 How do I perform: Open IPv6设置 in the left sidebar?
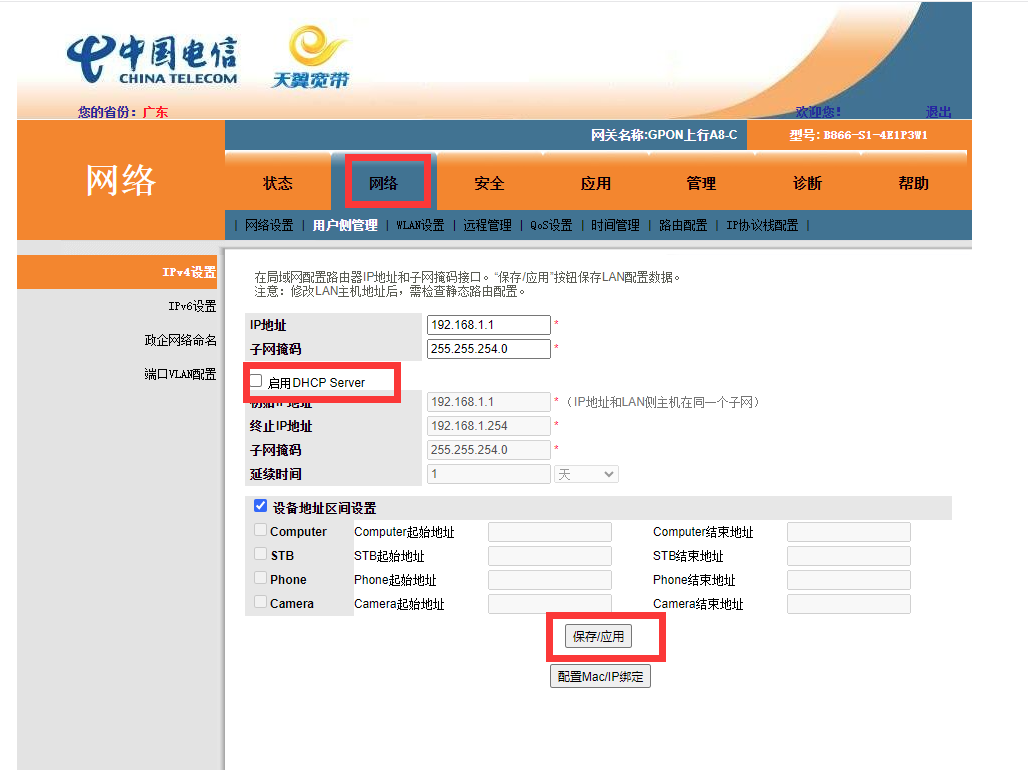point(191,306)
